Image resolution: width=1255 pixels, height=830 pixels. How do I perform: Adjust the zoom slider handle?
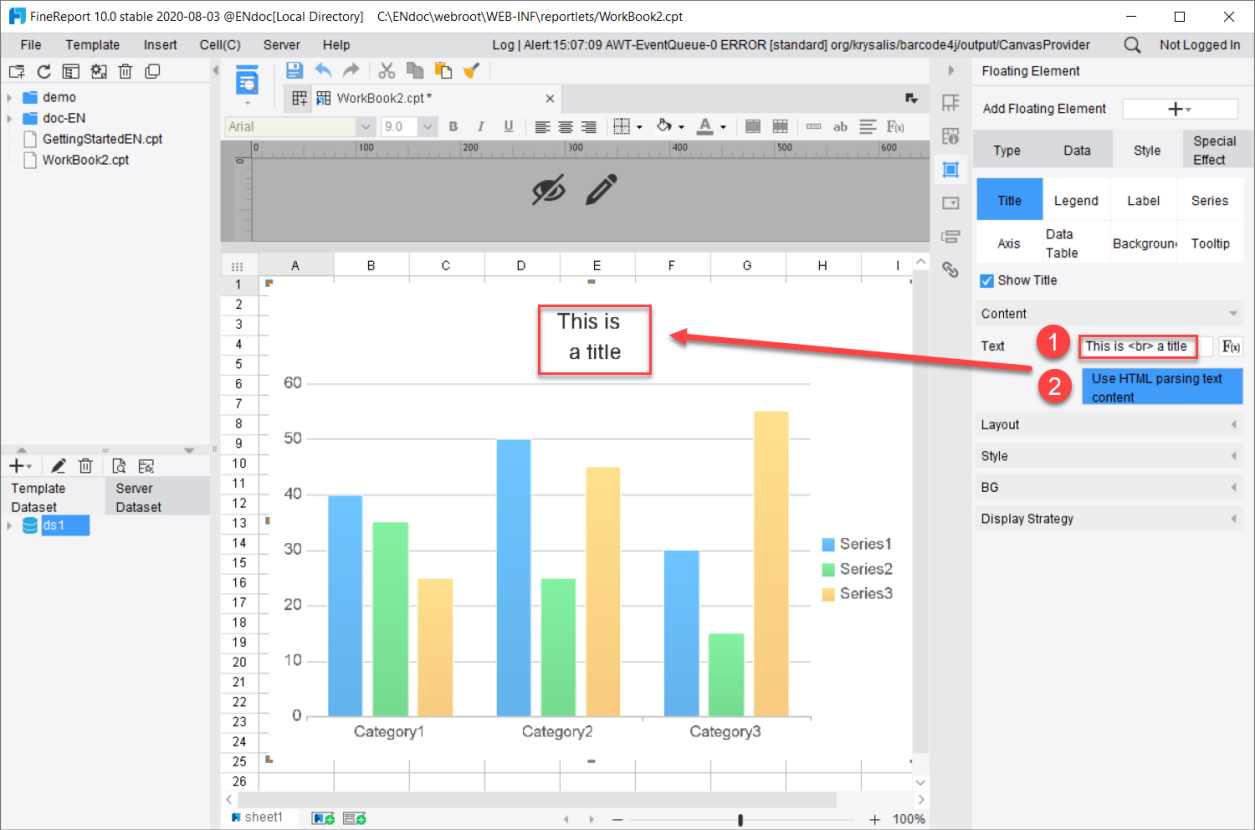[x=740, y=820]
